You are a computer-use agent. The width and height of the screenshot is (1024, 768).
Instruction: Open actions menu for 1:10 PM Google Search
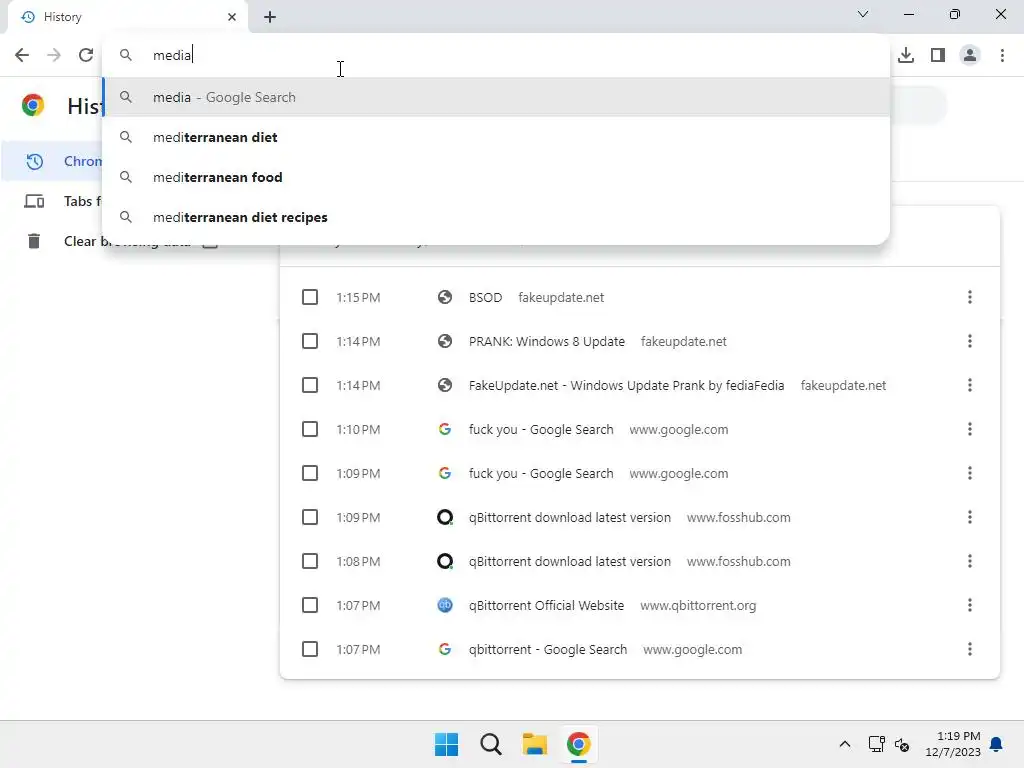click(x=970, y=429)
